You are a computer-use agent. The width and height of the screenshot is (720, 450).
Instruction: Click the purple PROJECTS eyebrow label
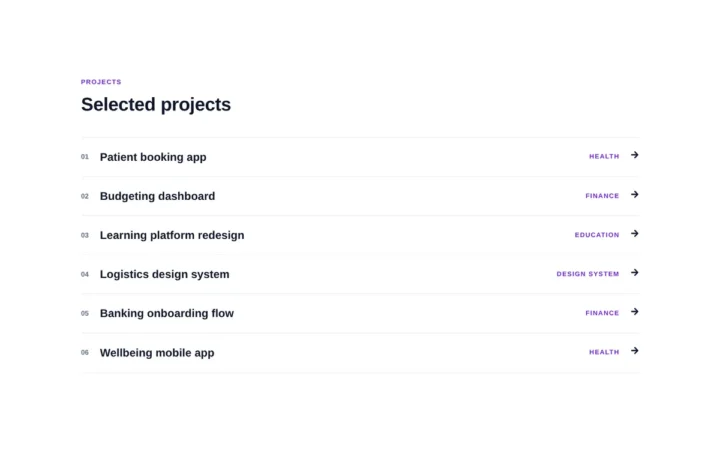tap(101, 82)
